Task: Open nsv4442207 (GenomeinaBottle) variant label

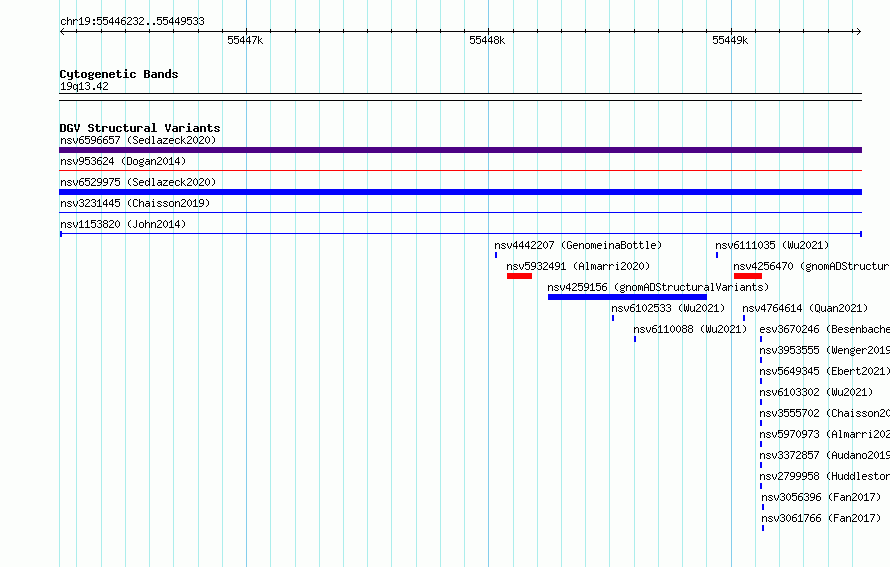Action: click(578, 245)
